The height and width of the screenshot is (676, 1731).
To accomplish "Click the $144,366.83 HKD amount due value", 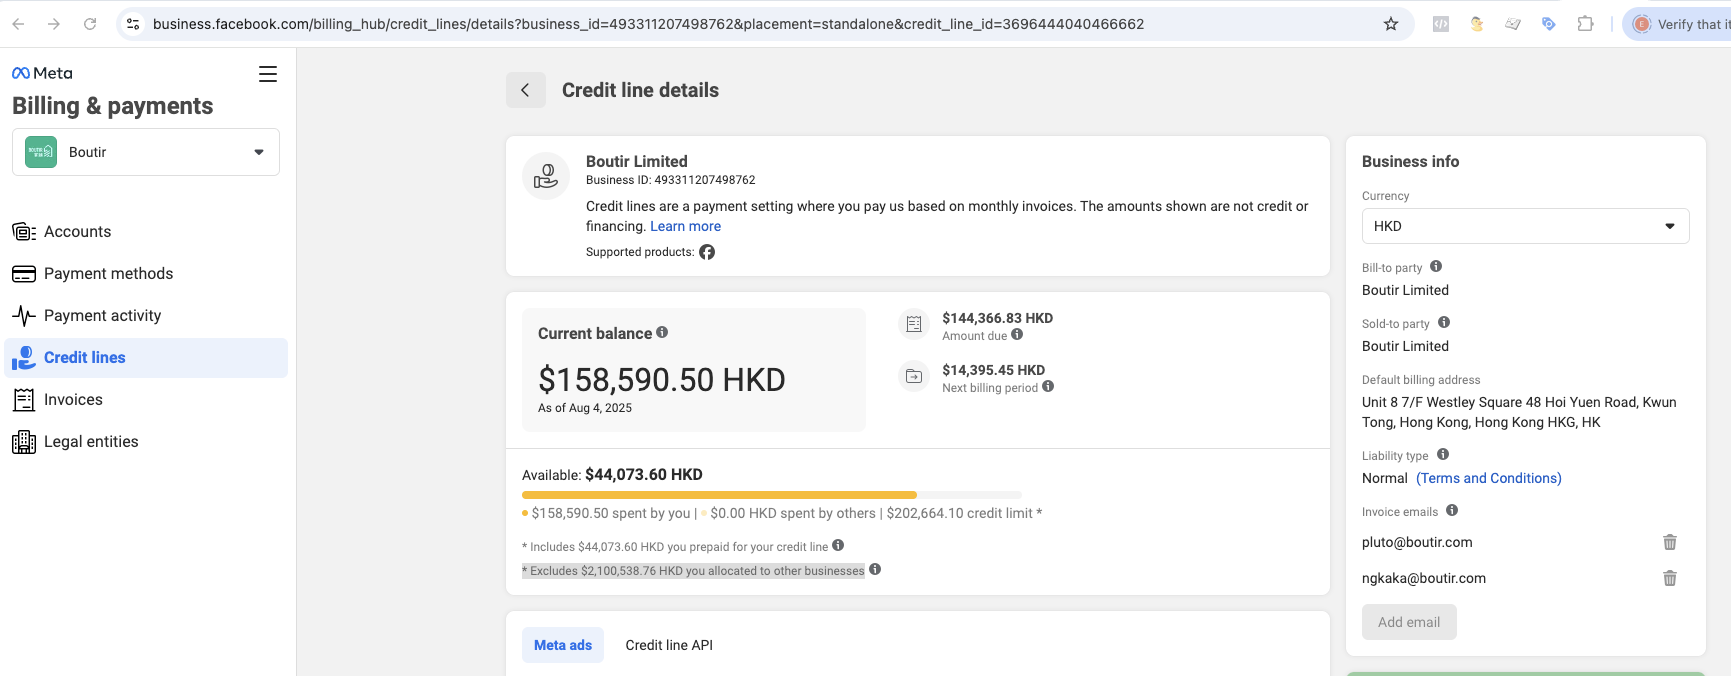I will click(997, 318).
